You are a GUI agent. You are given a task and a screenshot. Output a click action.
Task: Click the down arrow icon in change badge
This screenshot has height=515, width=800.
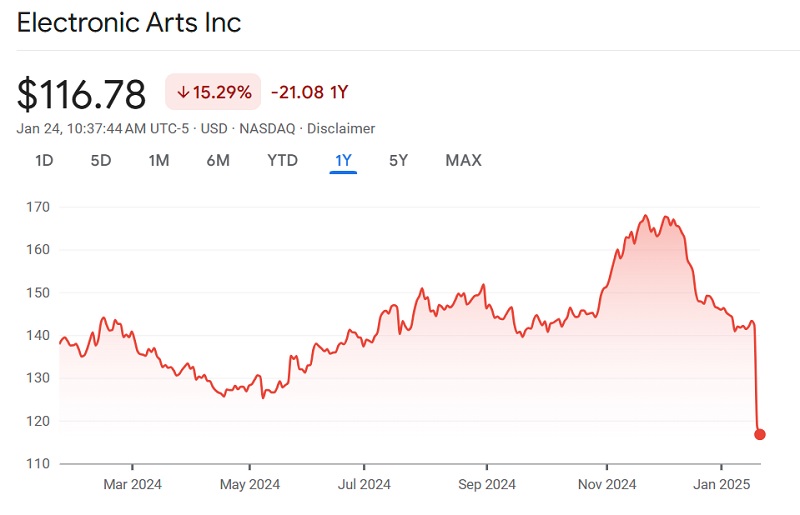(x=182, y=92)
